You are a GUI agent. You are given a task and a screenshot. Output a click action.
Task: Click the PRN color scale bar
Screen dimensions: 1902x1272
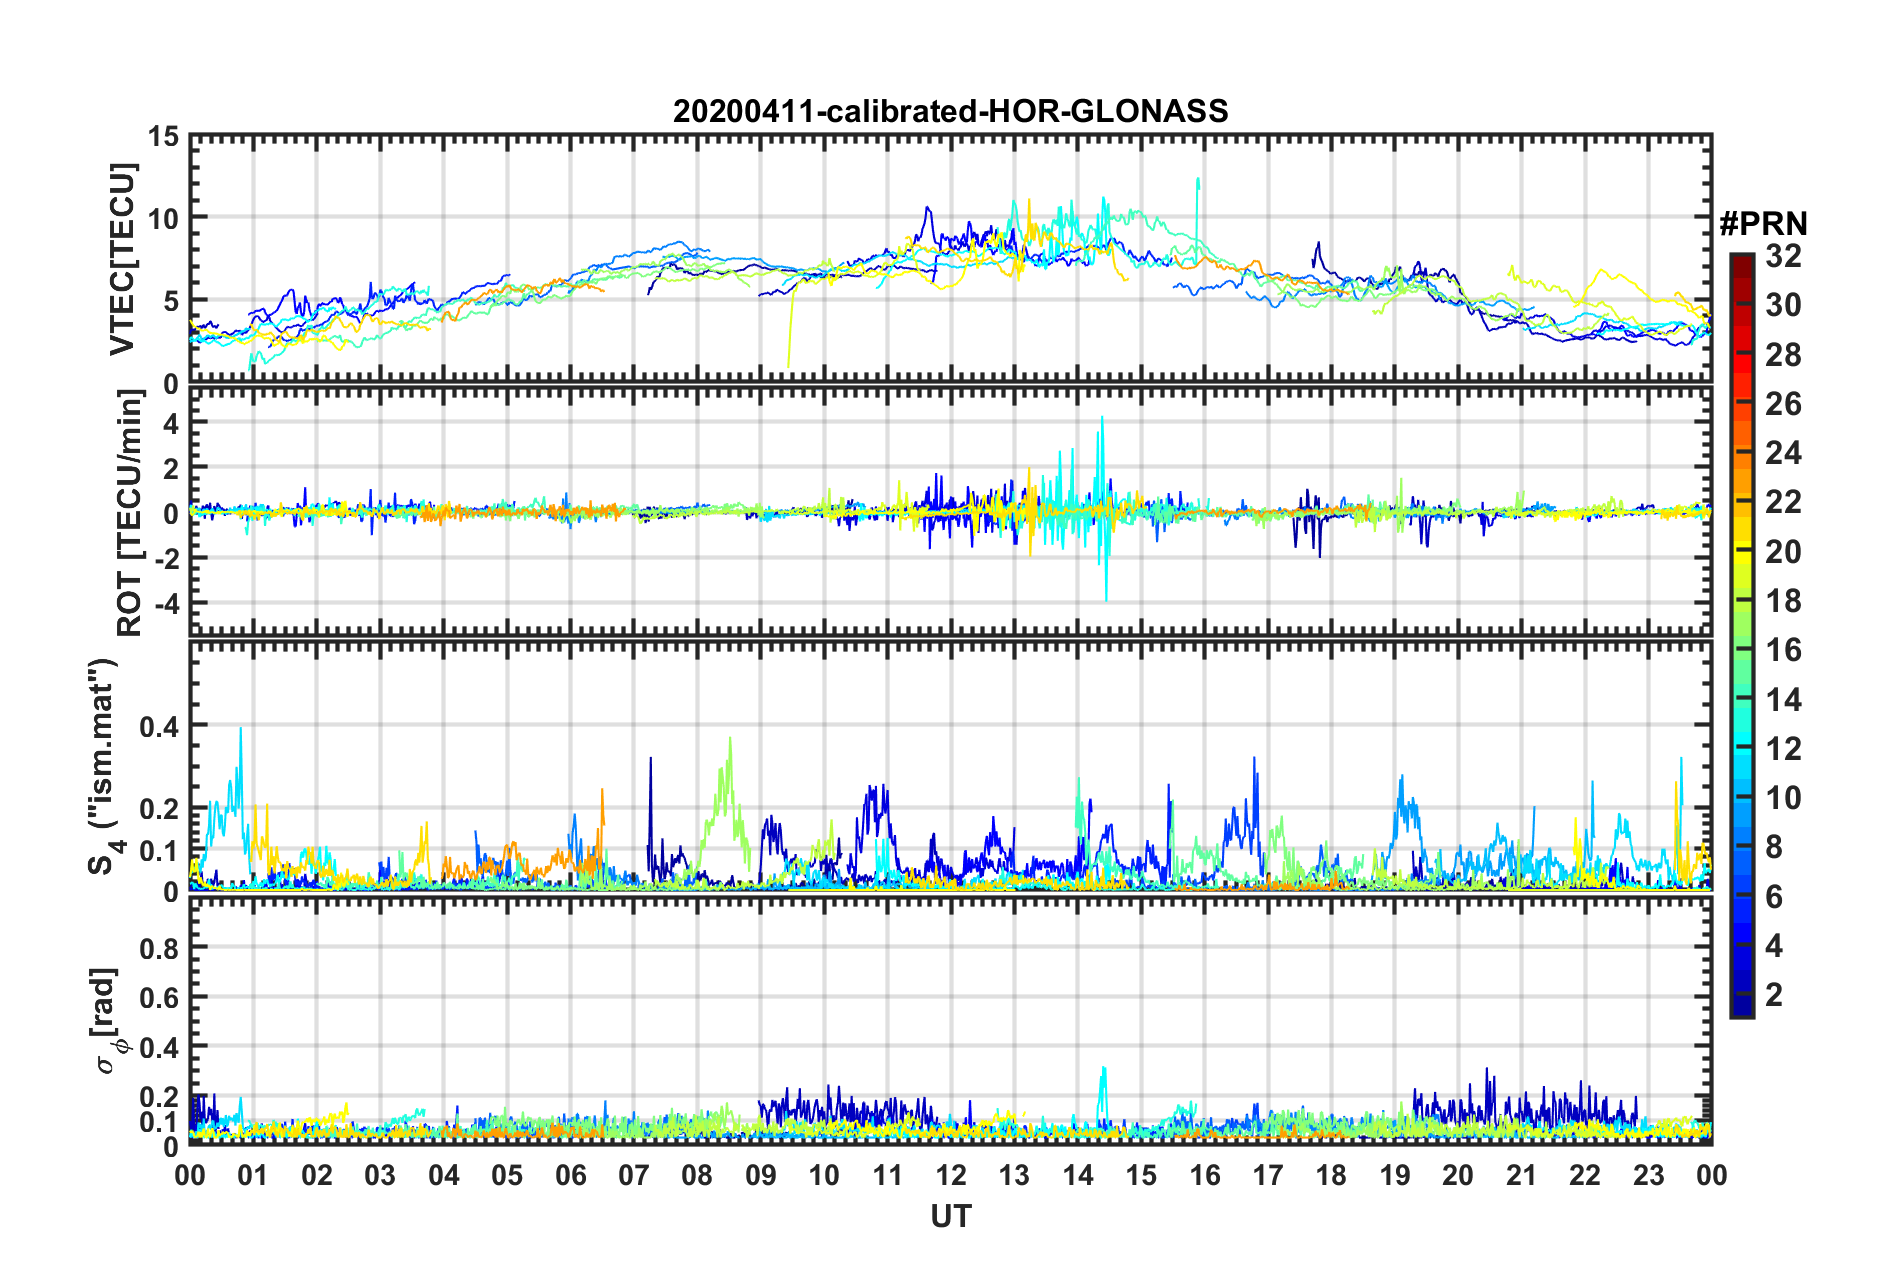(1741, 635)
